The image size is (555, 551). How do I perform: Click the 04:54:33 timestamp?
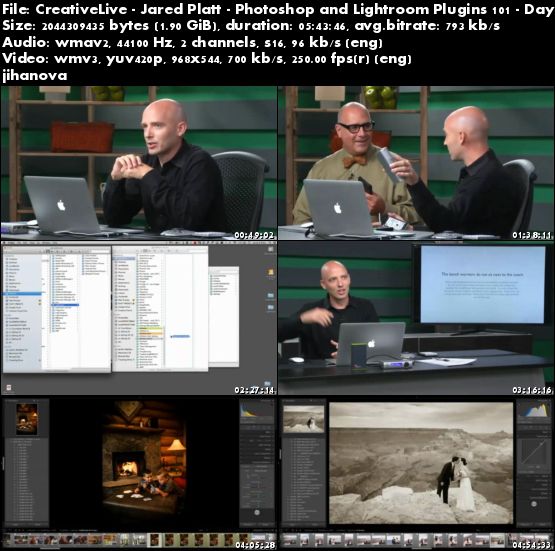pyautogui.click(x=533, y=545)
